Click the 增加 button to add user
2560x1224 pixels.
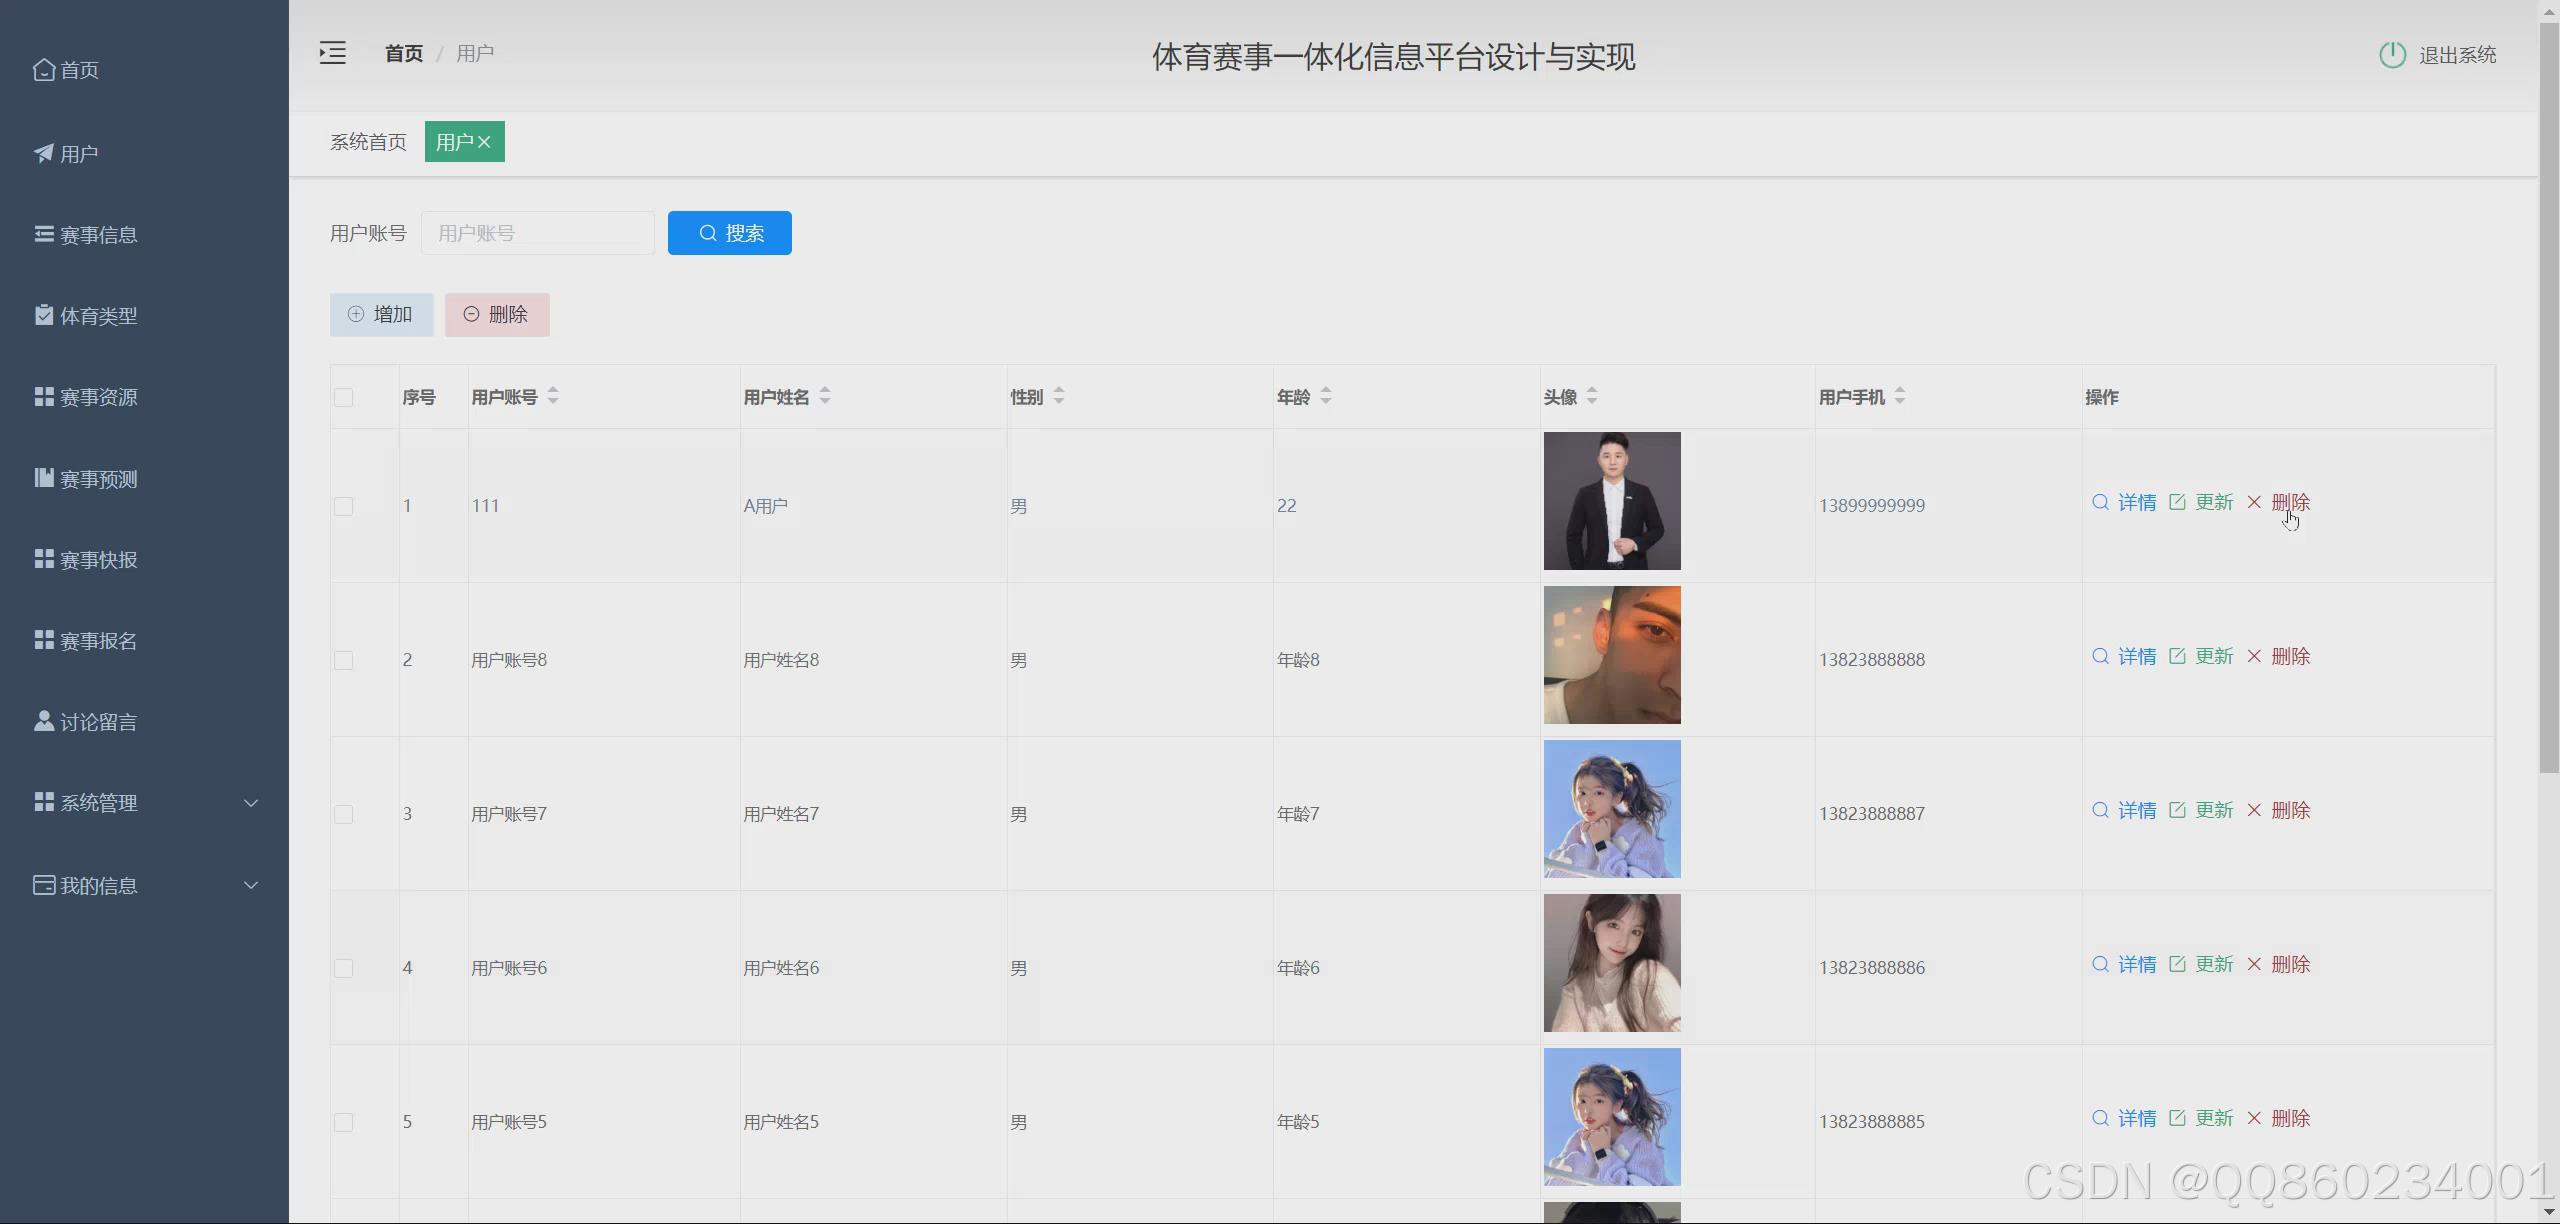coord(381,314)
